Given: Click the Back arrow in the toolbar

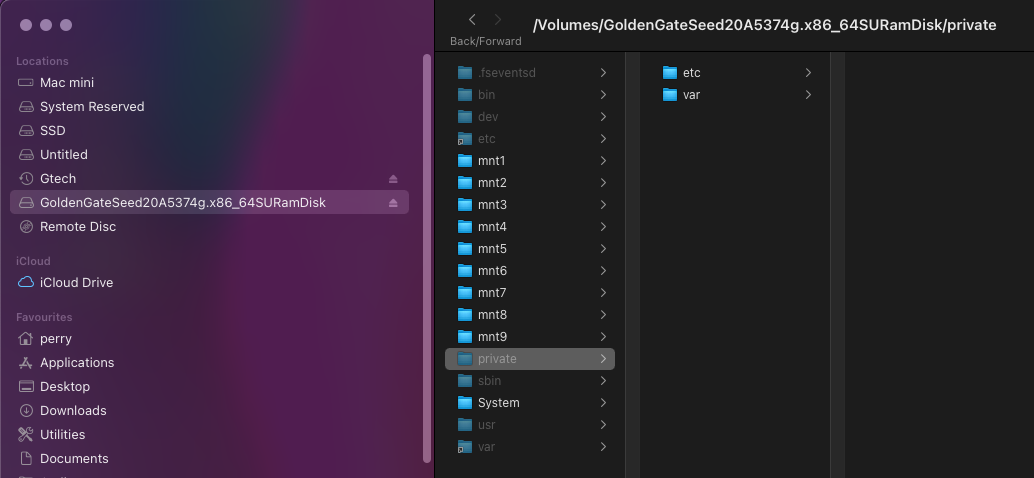Looking at the screenshot, I should tap(472, 20).
